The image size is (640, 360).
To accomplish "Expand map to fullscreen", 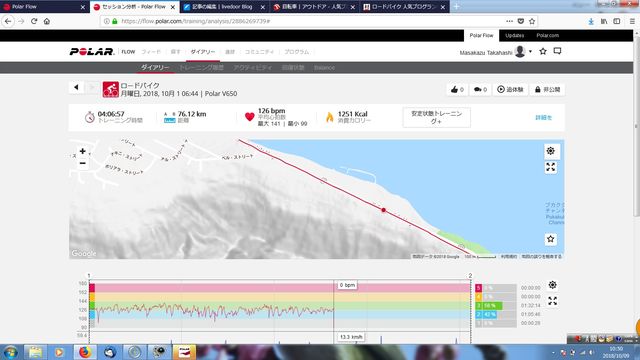I will click(x=551, y=167).
